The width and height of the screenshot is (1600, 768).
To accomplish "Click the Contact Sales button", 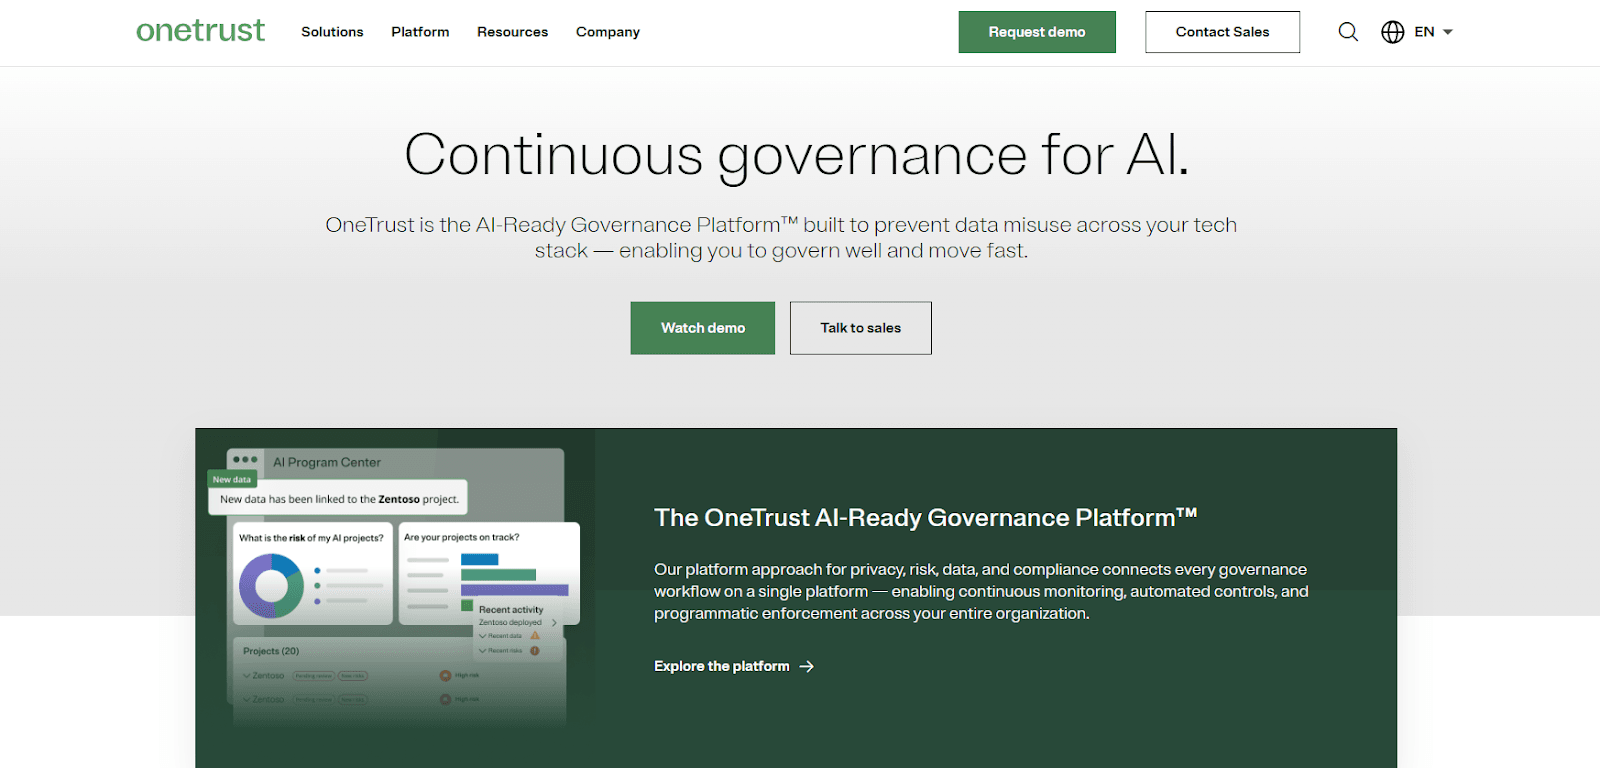I will (x=1222, y=32).
